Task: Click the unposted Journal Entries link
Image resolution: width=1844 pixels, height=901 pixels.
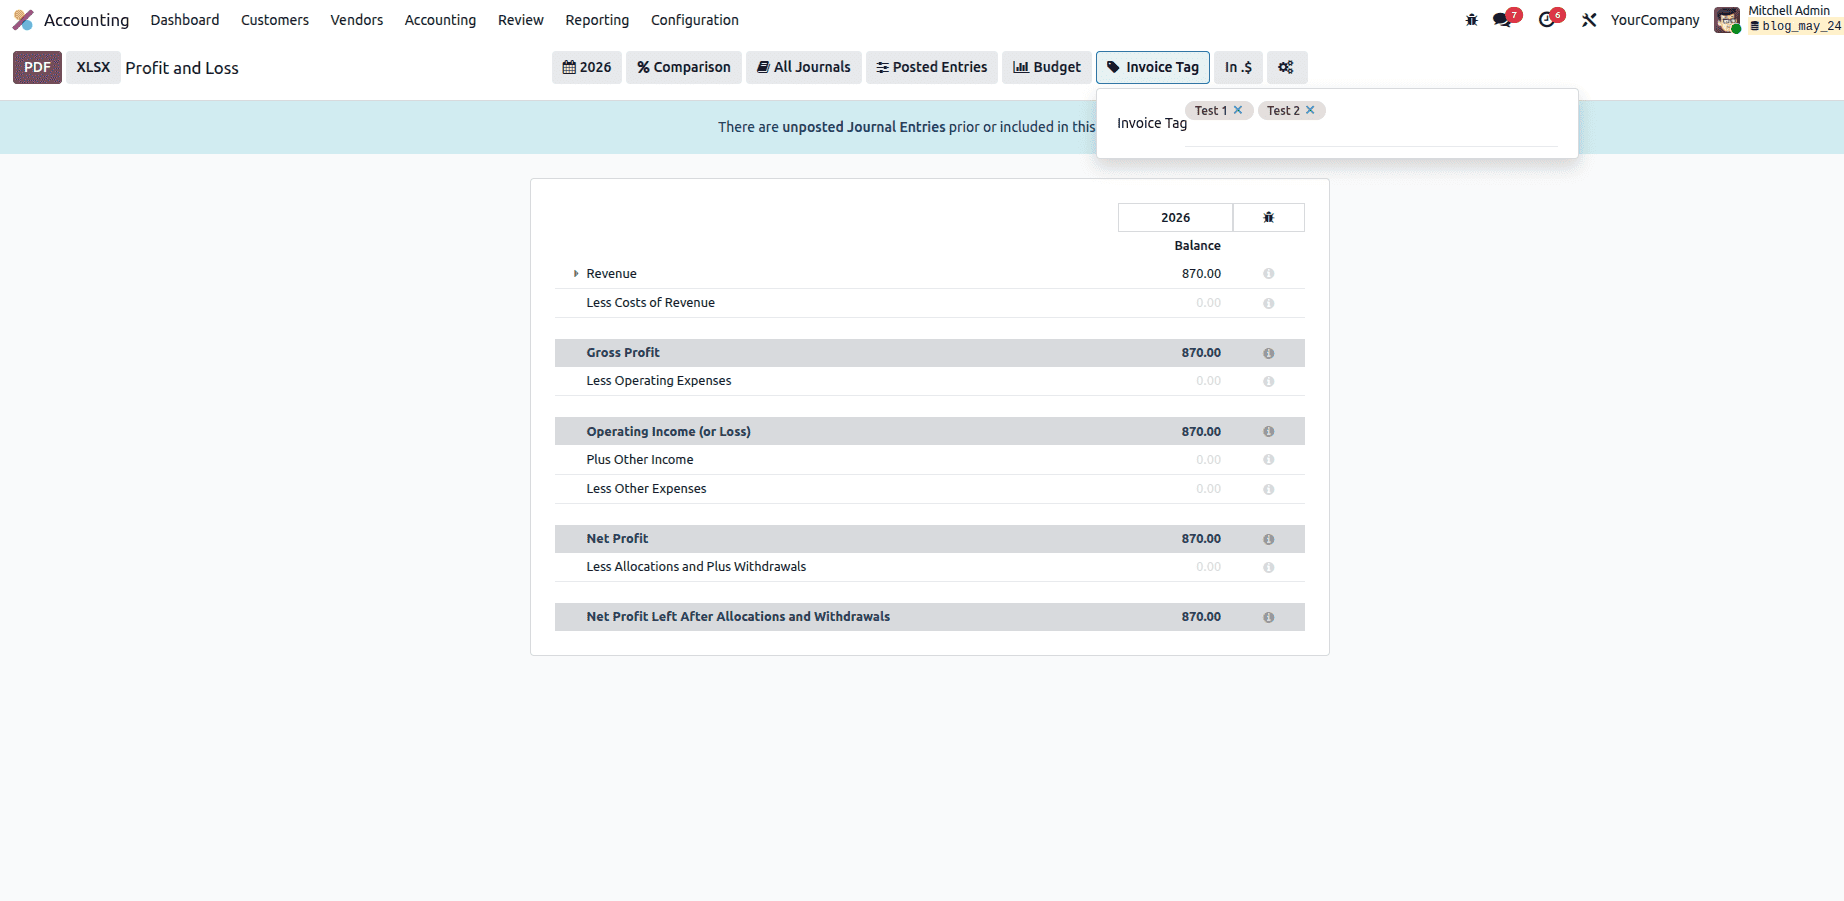Action: [863, 127]
